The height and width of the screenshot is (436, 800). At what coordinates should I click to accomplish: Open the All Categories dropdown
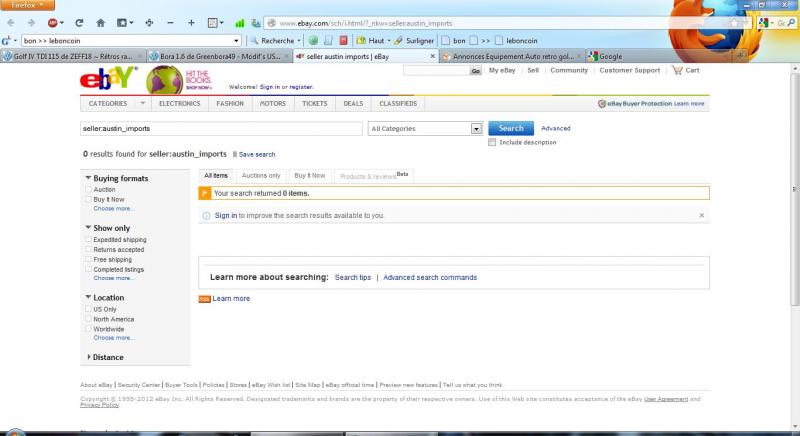425,129
